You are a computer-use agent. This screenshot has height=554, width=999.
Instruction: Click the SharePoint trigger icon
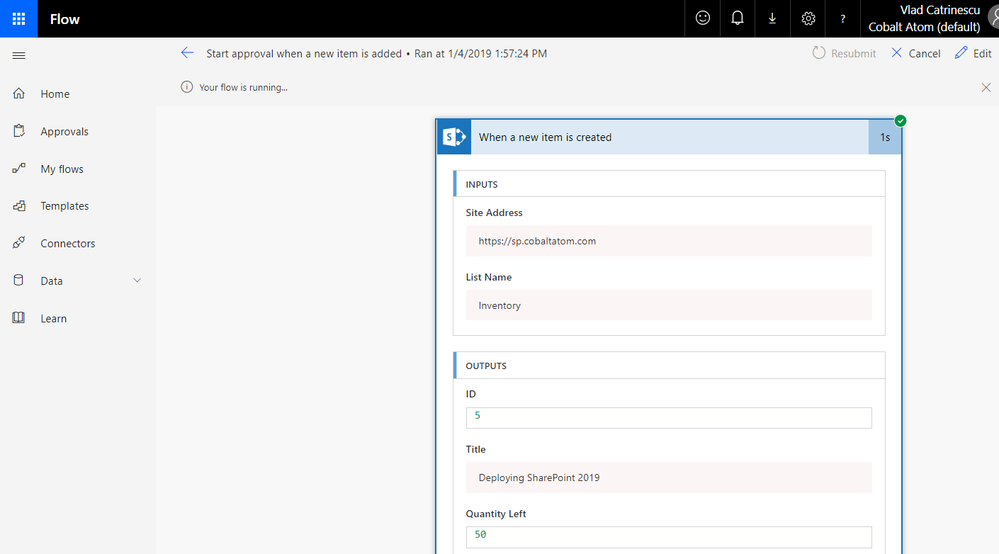tap(454, 137)
